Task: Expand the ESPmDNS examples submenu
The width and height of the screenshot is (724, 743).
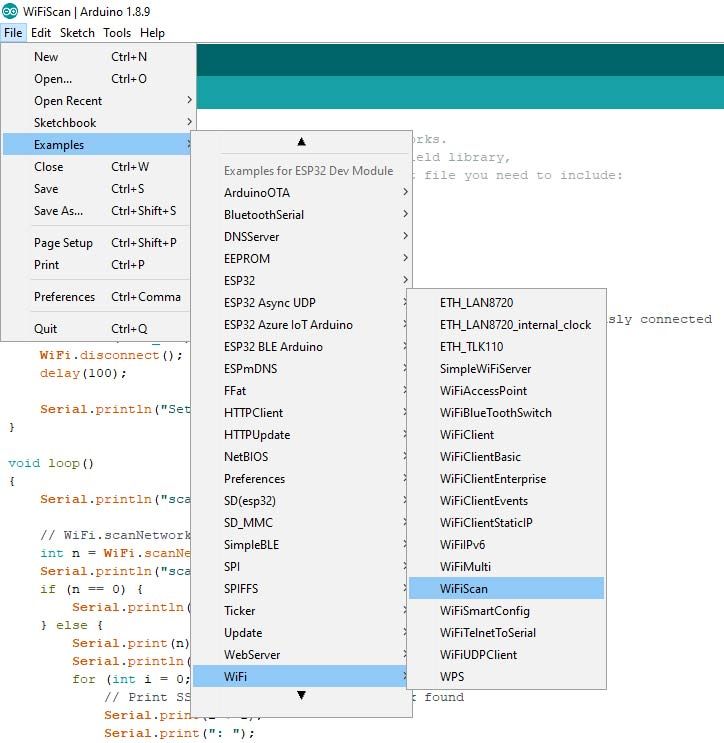Action: pyautogui.click(x=300, y=369)
